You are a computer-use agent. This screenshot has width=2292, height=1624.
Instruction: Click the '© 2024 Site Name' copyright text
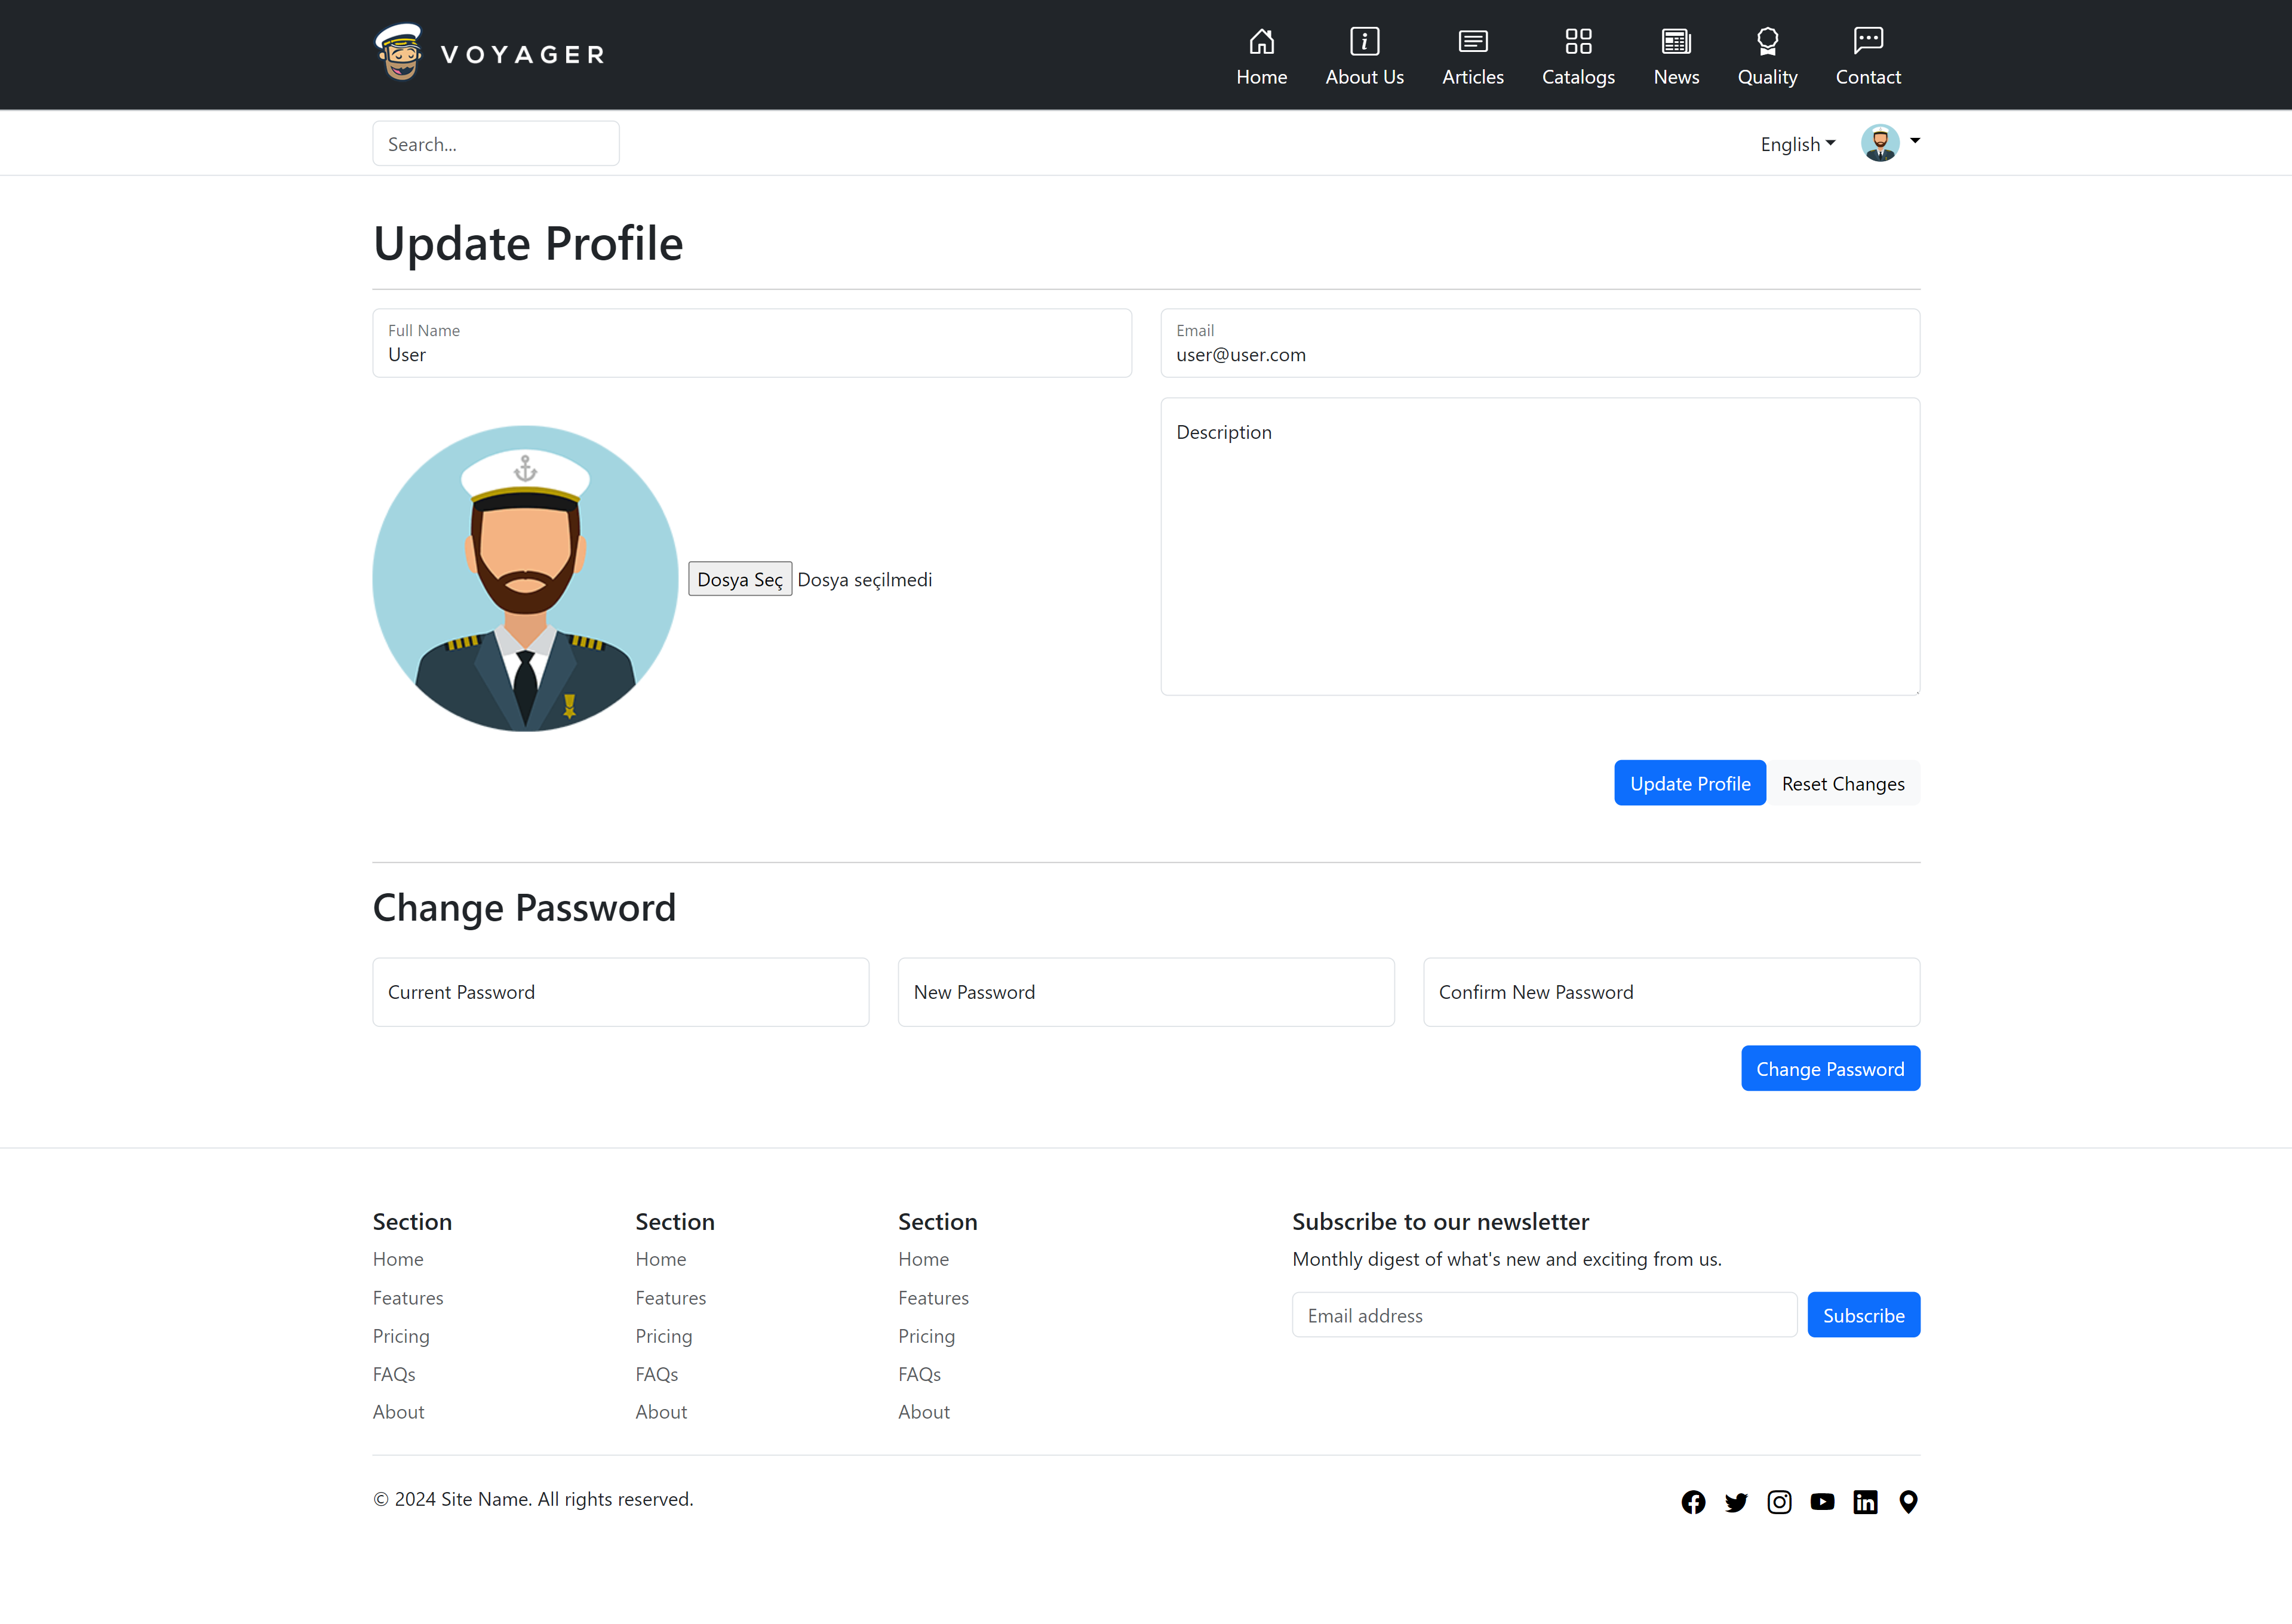coord(533,1499)
